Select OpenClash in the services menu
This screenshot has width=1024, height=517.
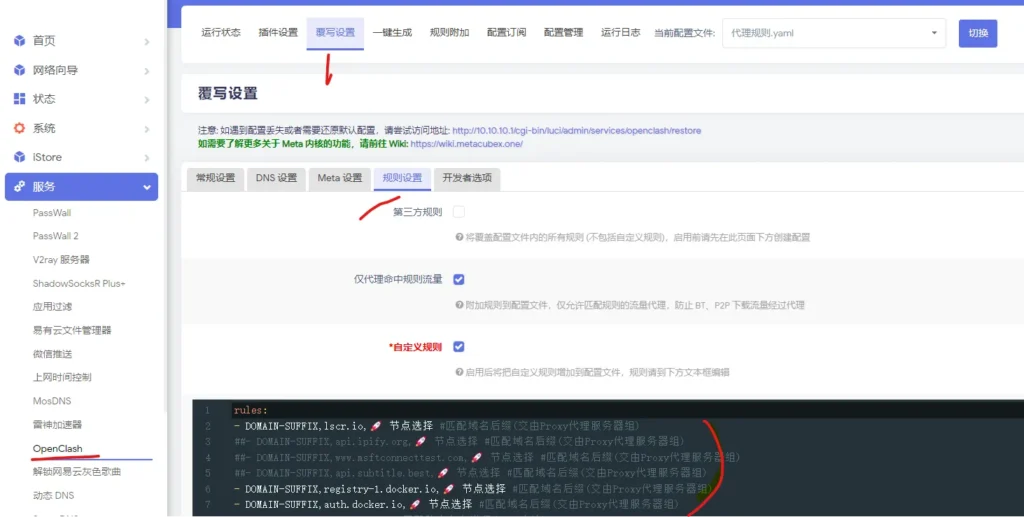tap(57, 448)
